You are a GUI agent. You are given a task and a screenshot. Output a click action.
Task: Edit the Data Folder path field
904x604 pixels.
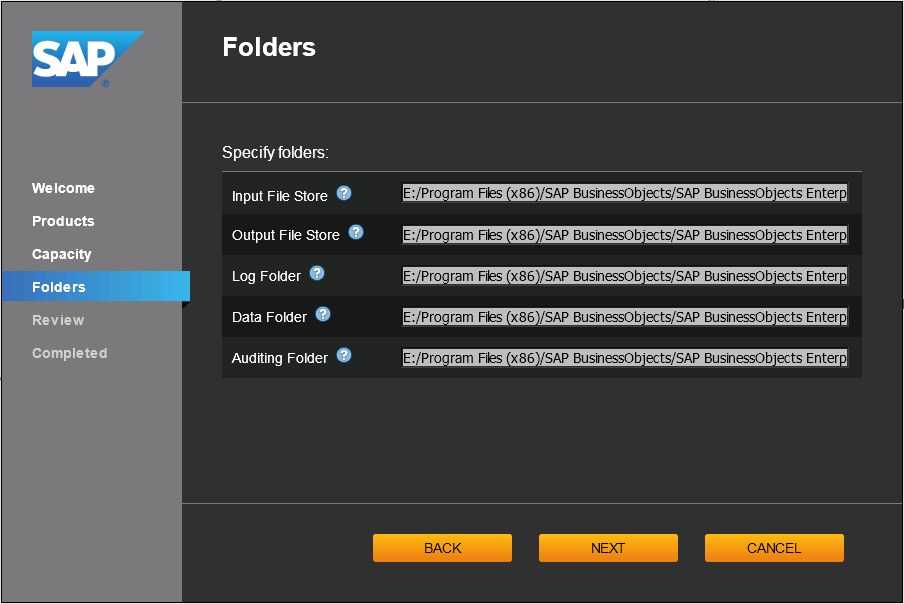click(x=625, y=317)
